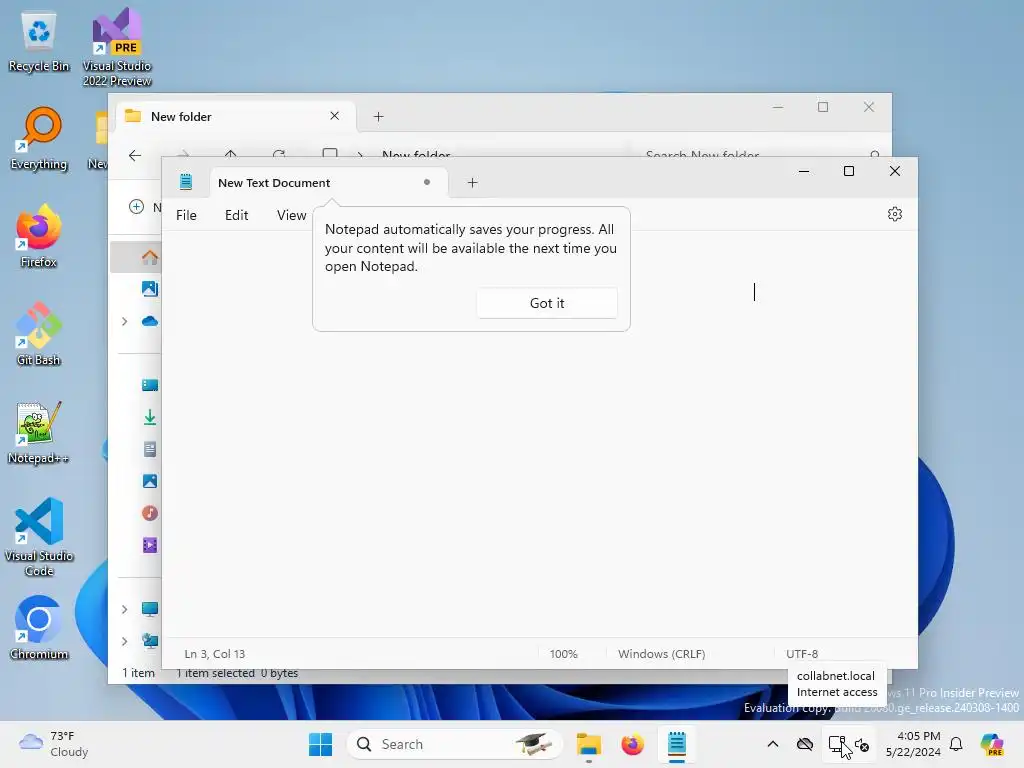Expand Network node in Explorer sidebar

coord(124,641)
